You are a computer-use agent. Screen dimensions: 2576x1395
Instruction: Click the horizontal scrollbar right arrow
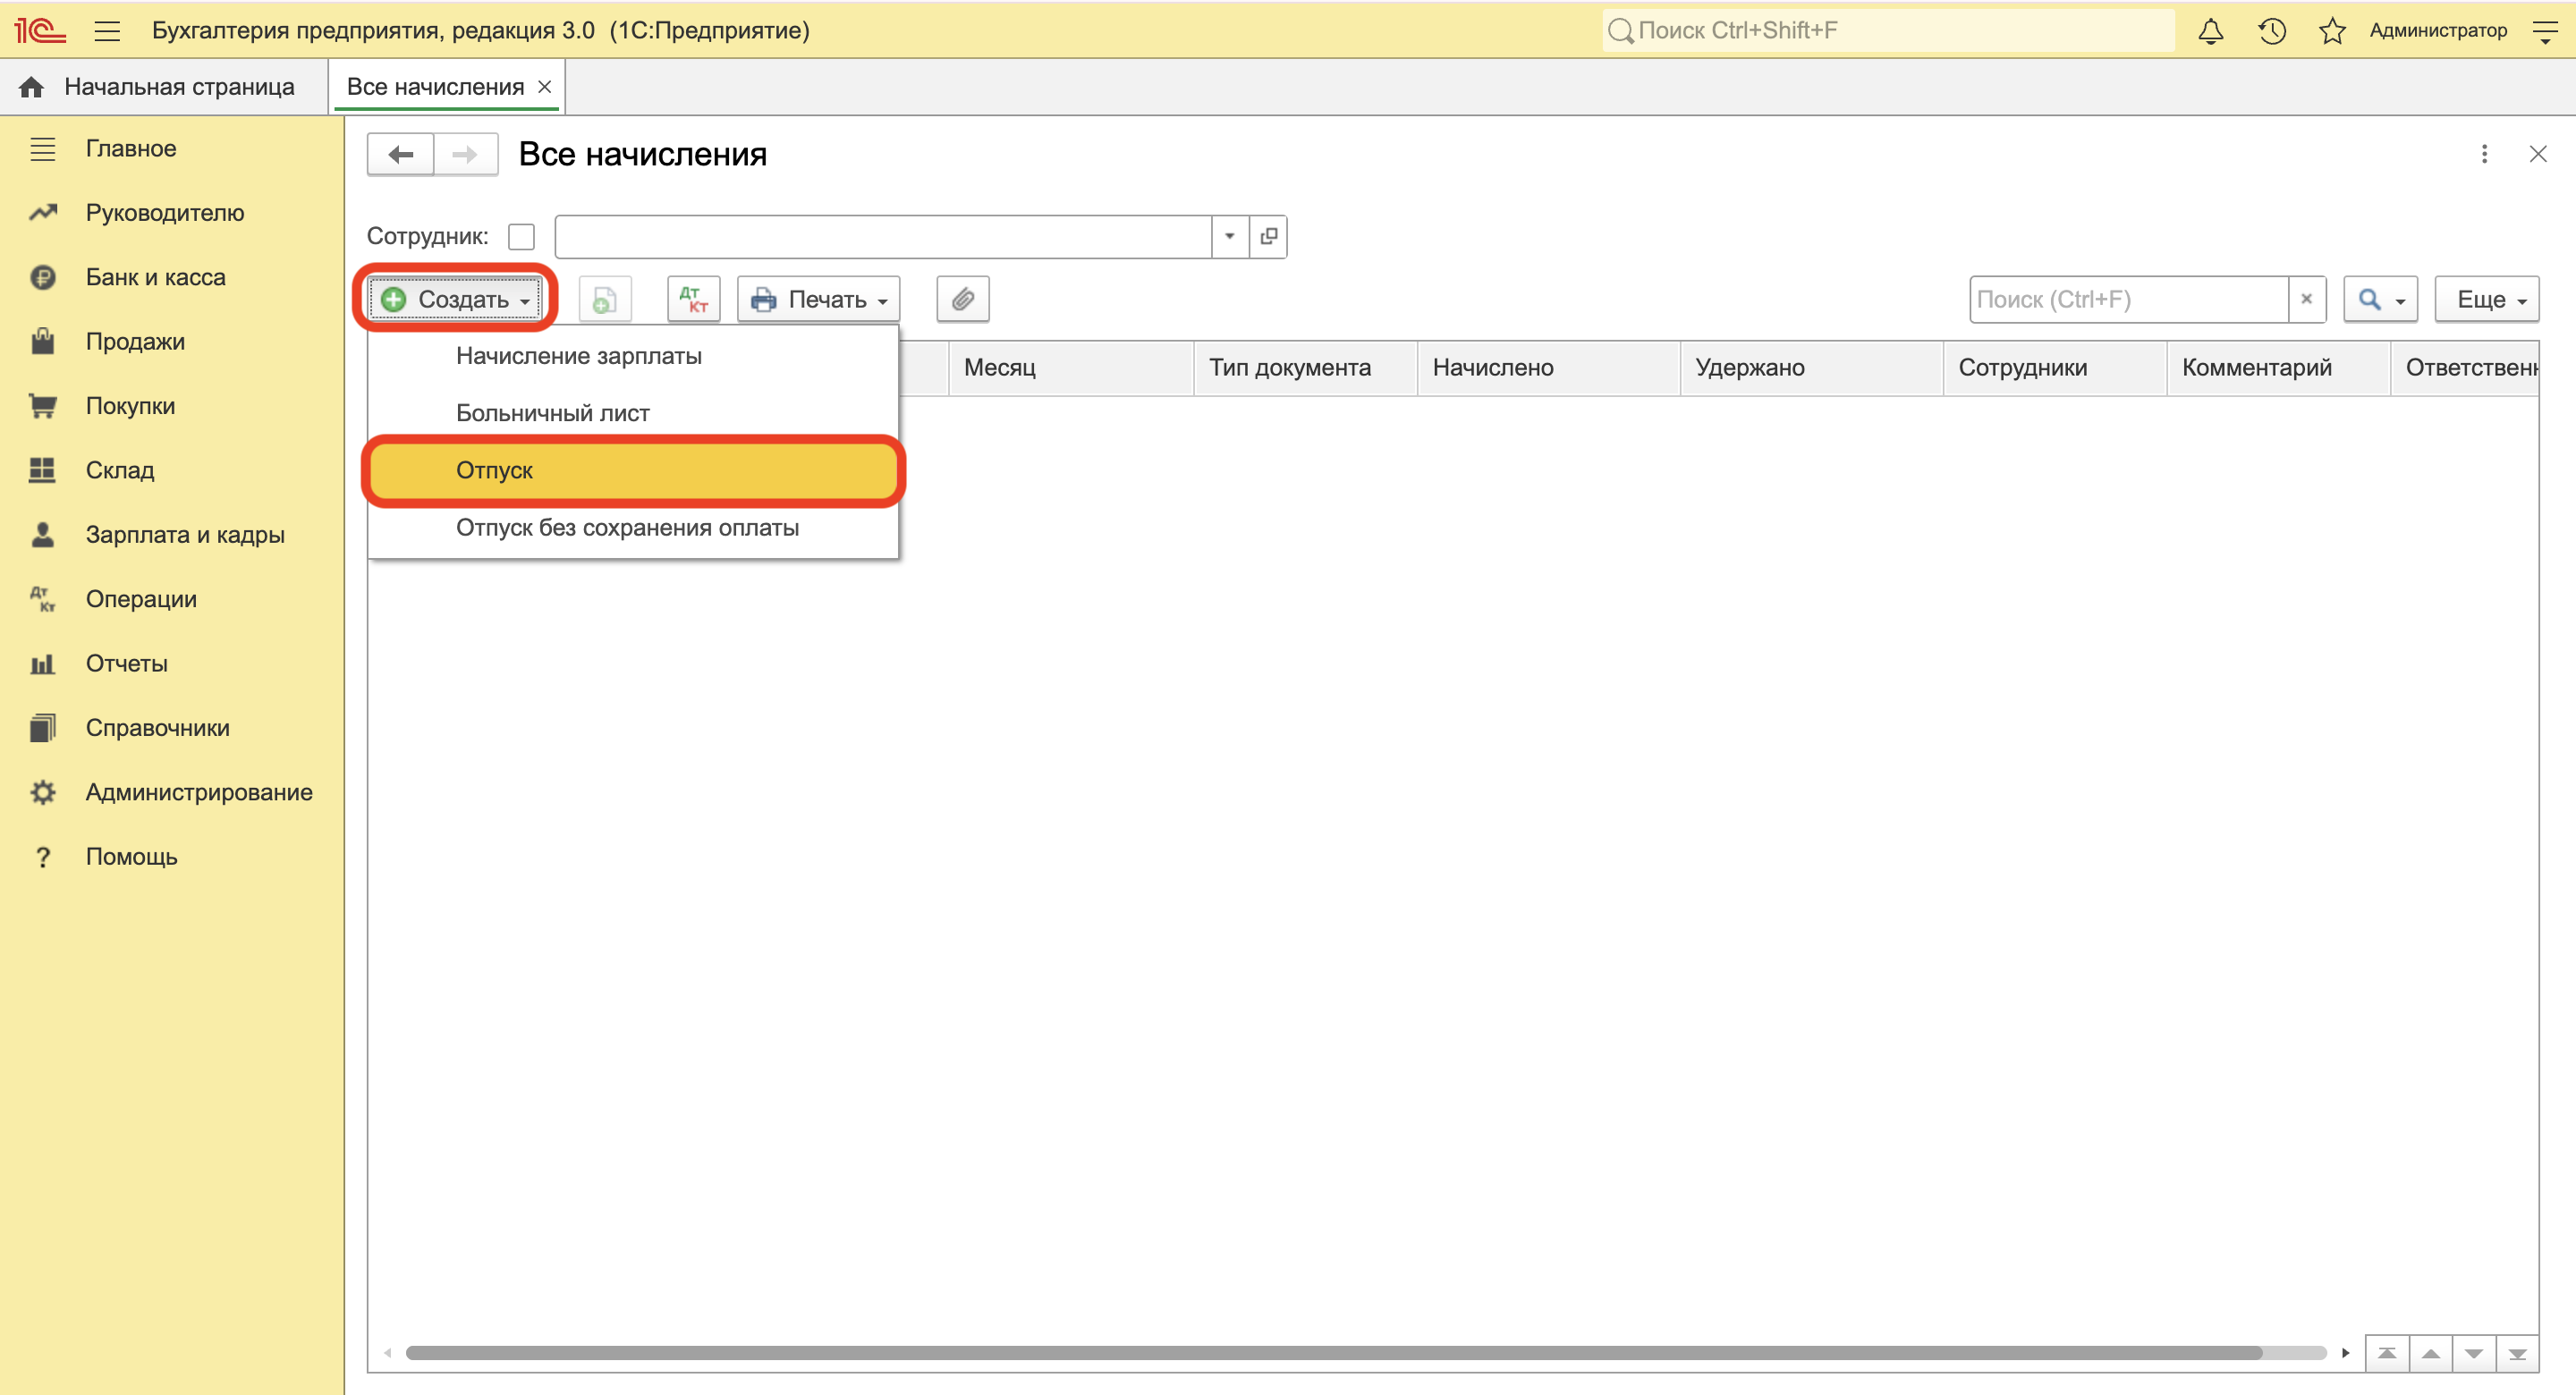point(2346,1353)
